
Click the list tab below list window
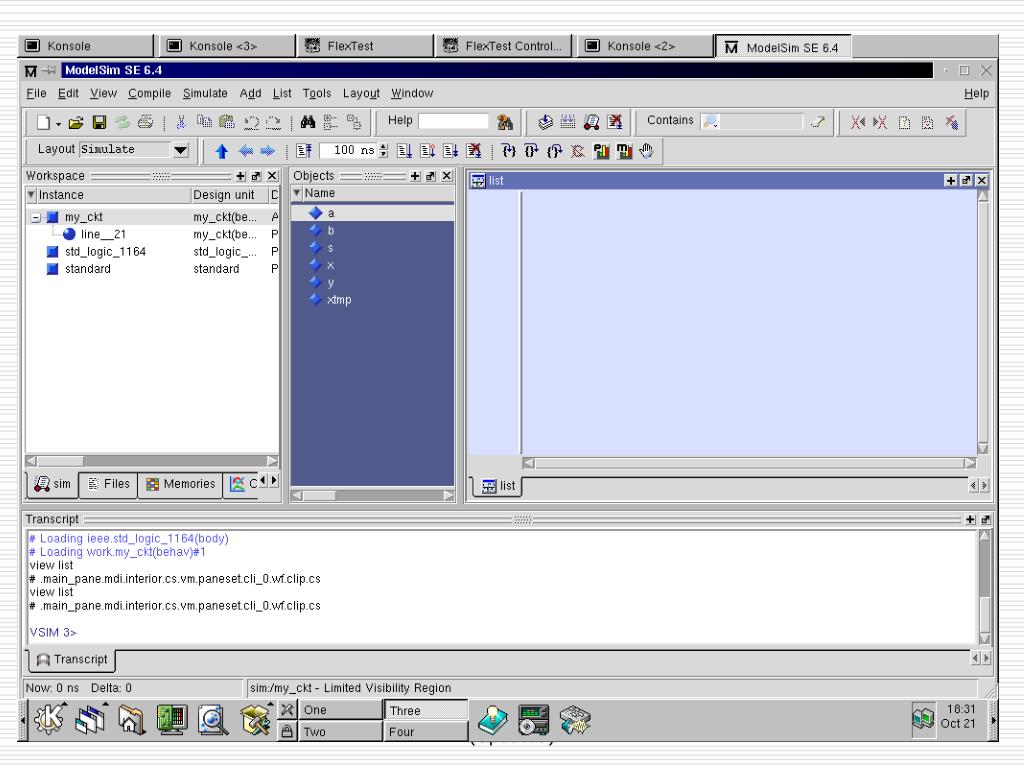tap(498, 486)
